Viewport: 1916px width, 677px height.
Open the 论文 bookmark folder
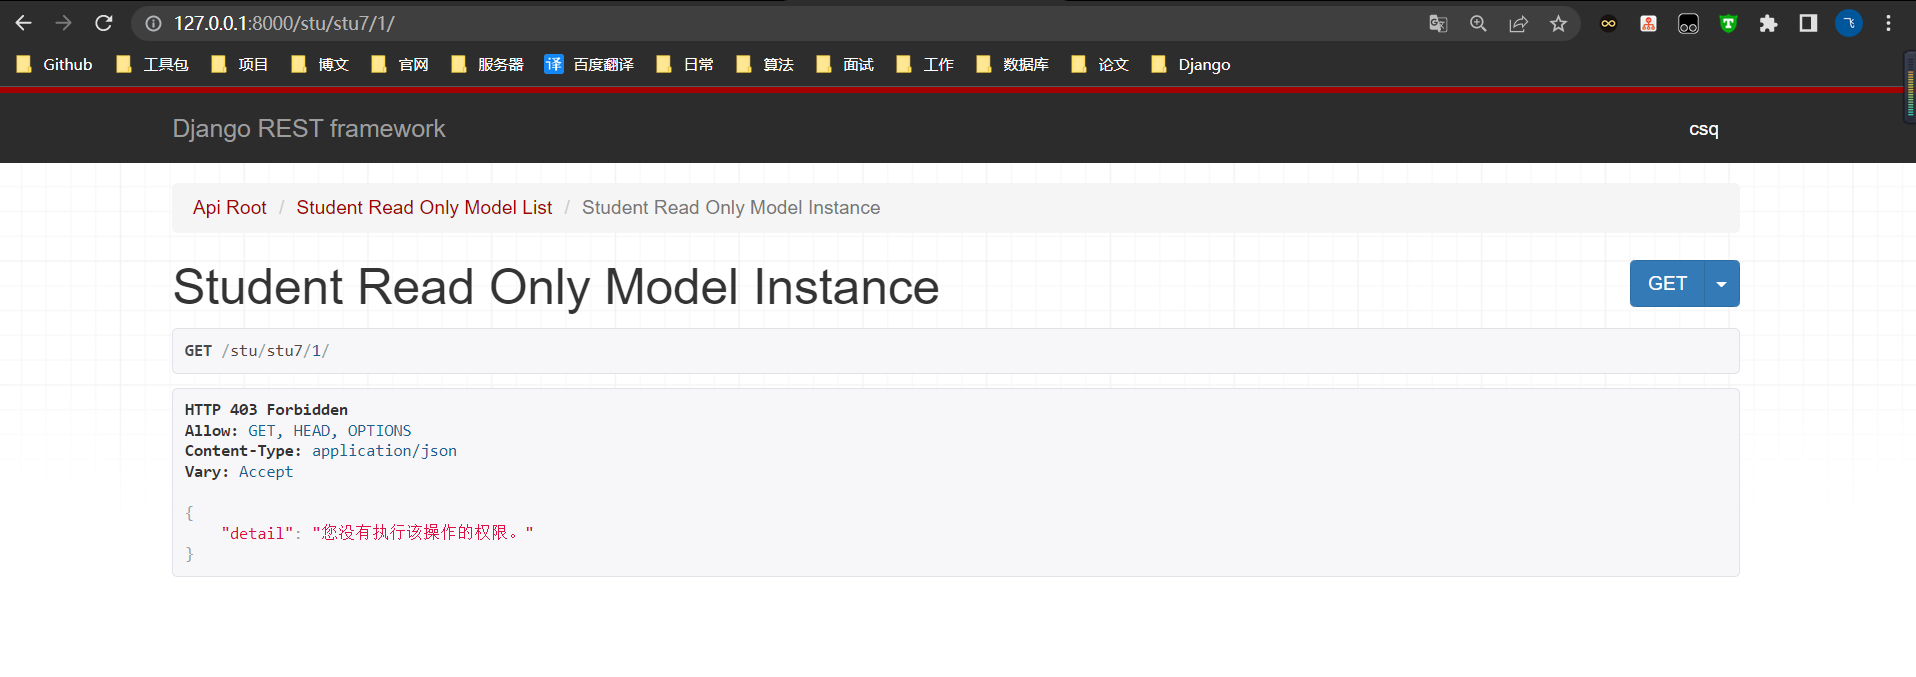click(x=1100, y=64)
